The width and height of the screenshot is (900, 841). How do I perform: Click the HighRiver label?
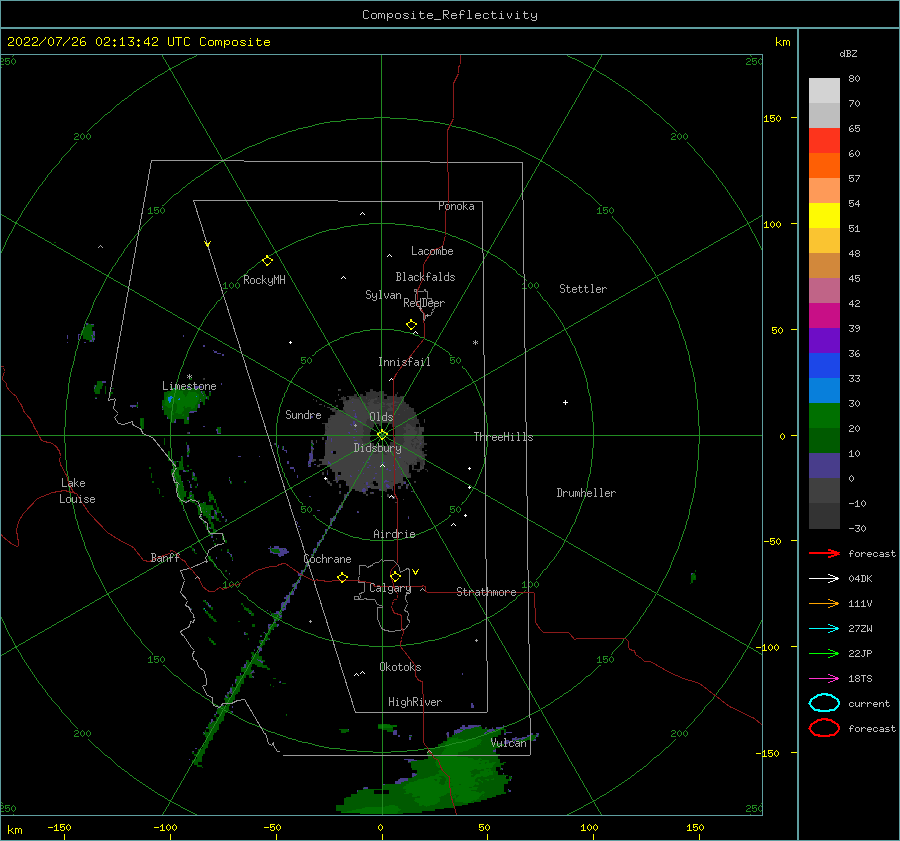pos(415,702)
